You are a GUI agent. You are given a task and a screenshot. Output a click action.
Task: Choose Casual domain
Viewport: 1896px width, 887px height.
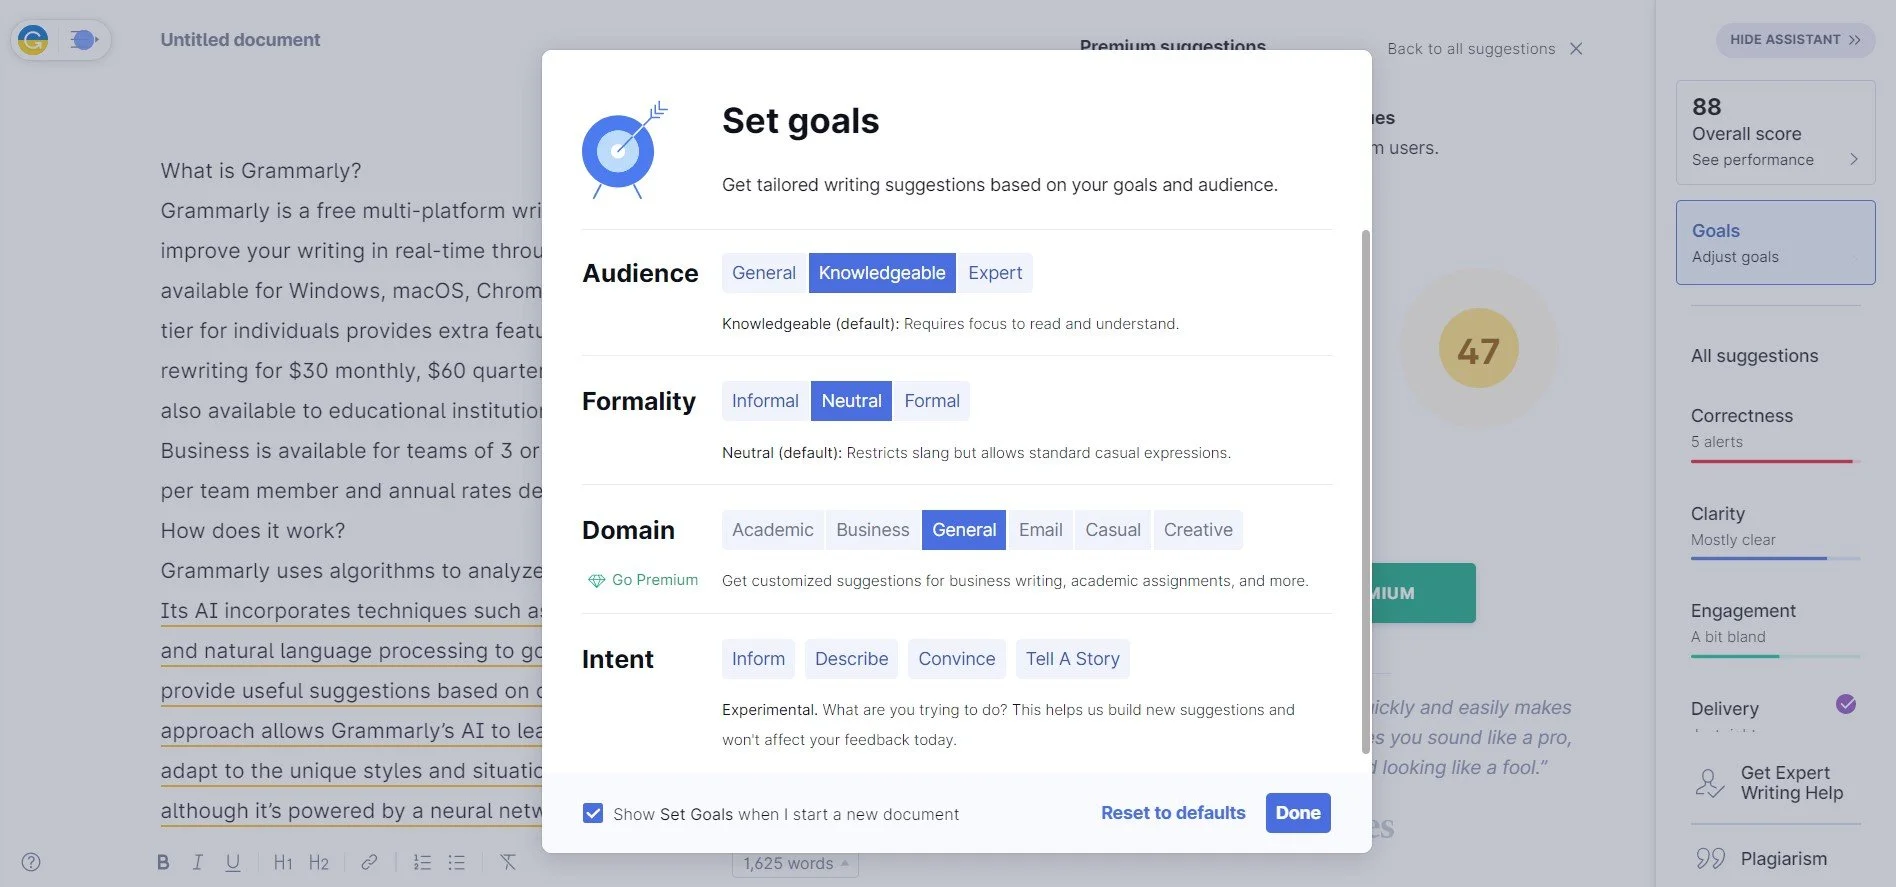[x=1113, y=530]
